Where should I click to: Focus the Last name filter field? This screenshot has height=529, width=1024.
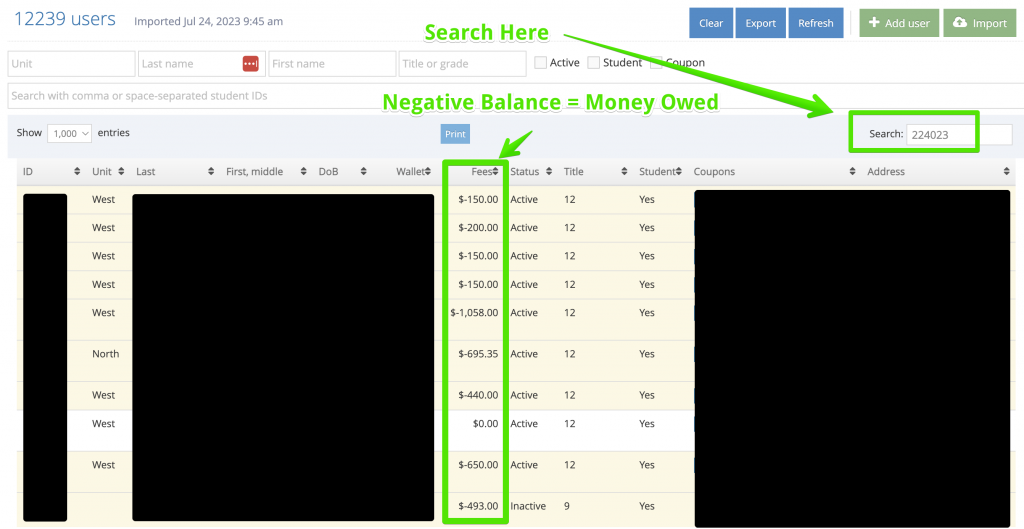click(x=202, y=64)
